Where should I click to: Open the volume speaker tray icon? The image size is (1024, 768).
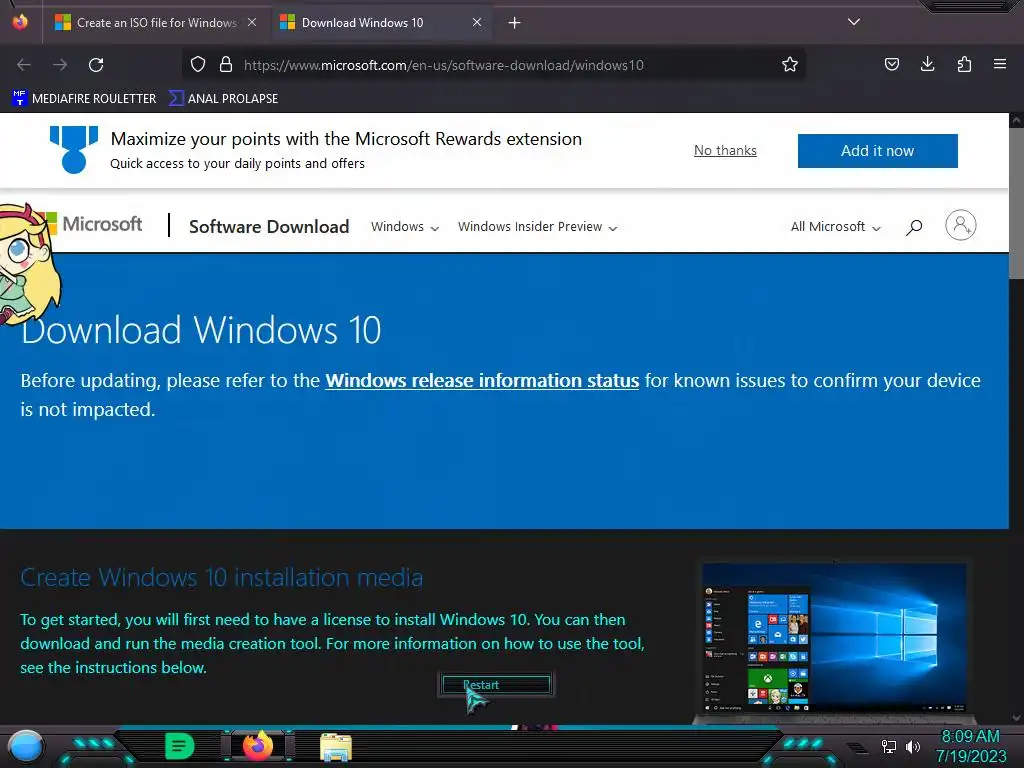click(x=913, y=746)
